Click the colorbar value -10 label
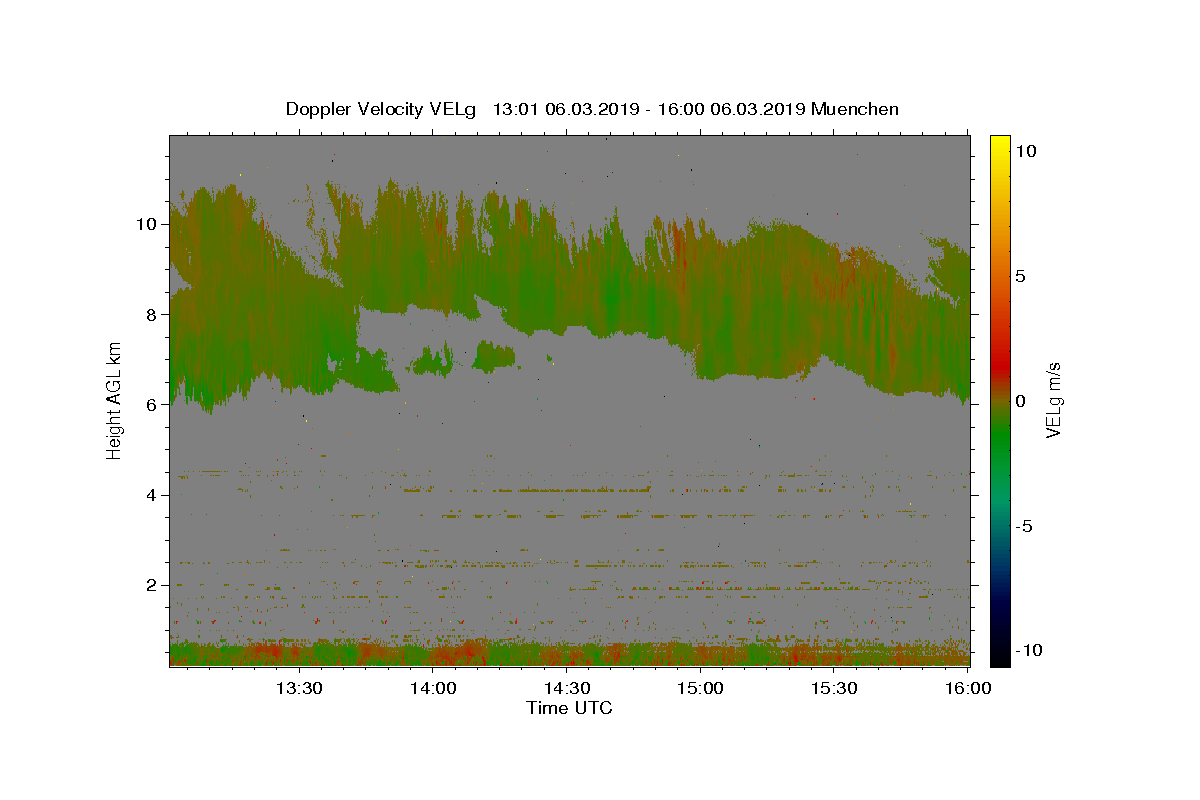 pos(1031,651)
